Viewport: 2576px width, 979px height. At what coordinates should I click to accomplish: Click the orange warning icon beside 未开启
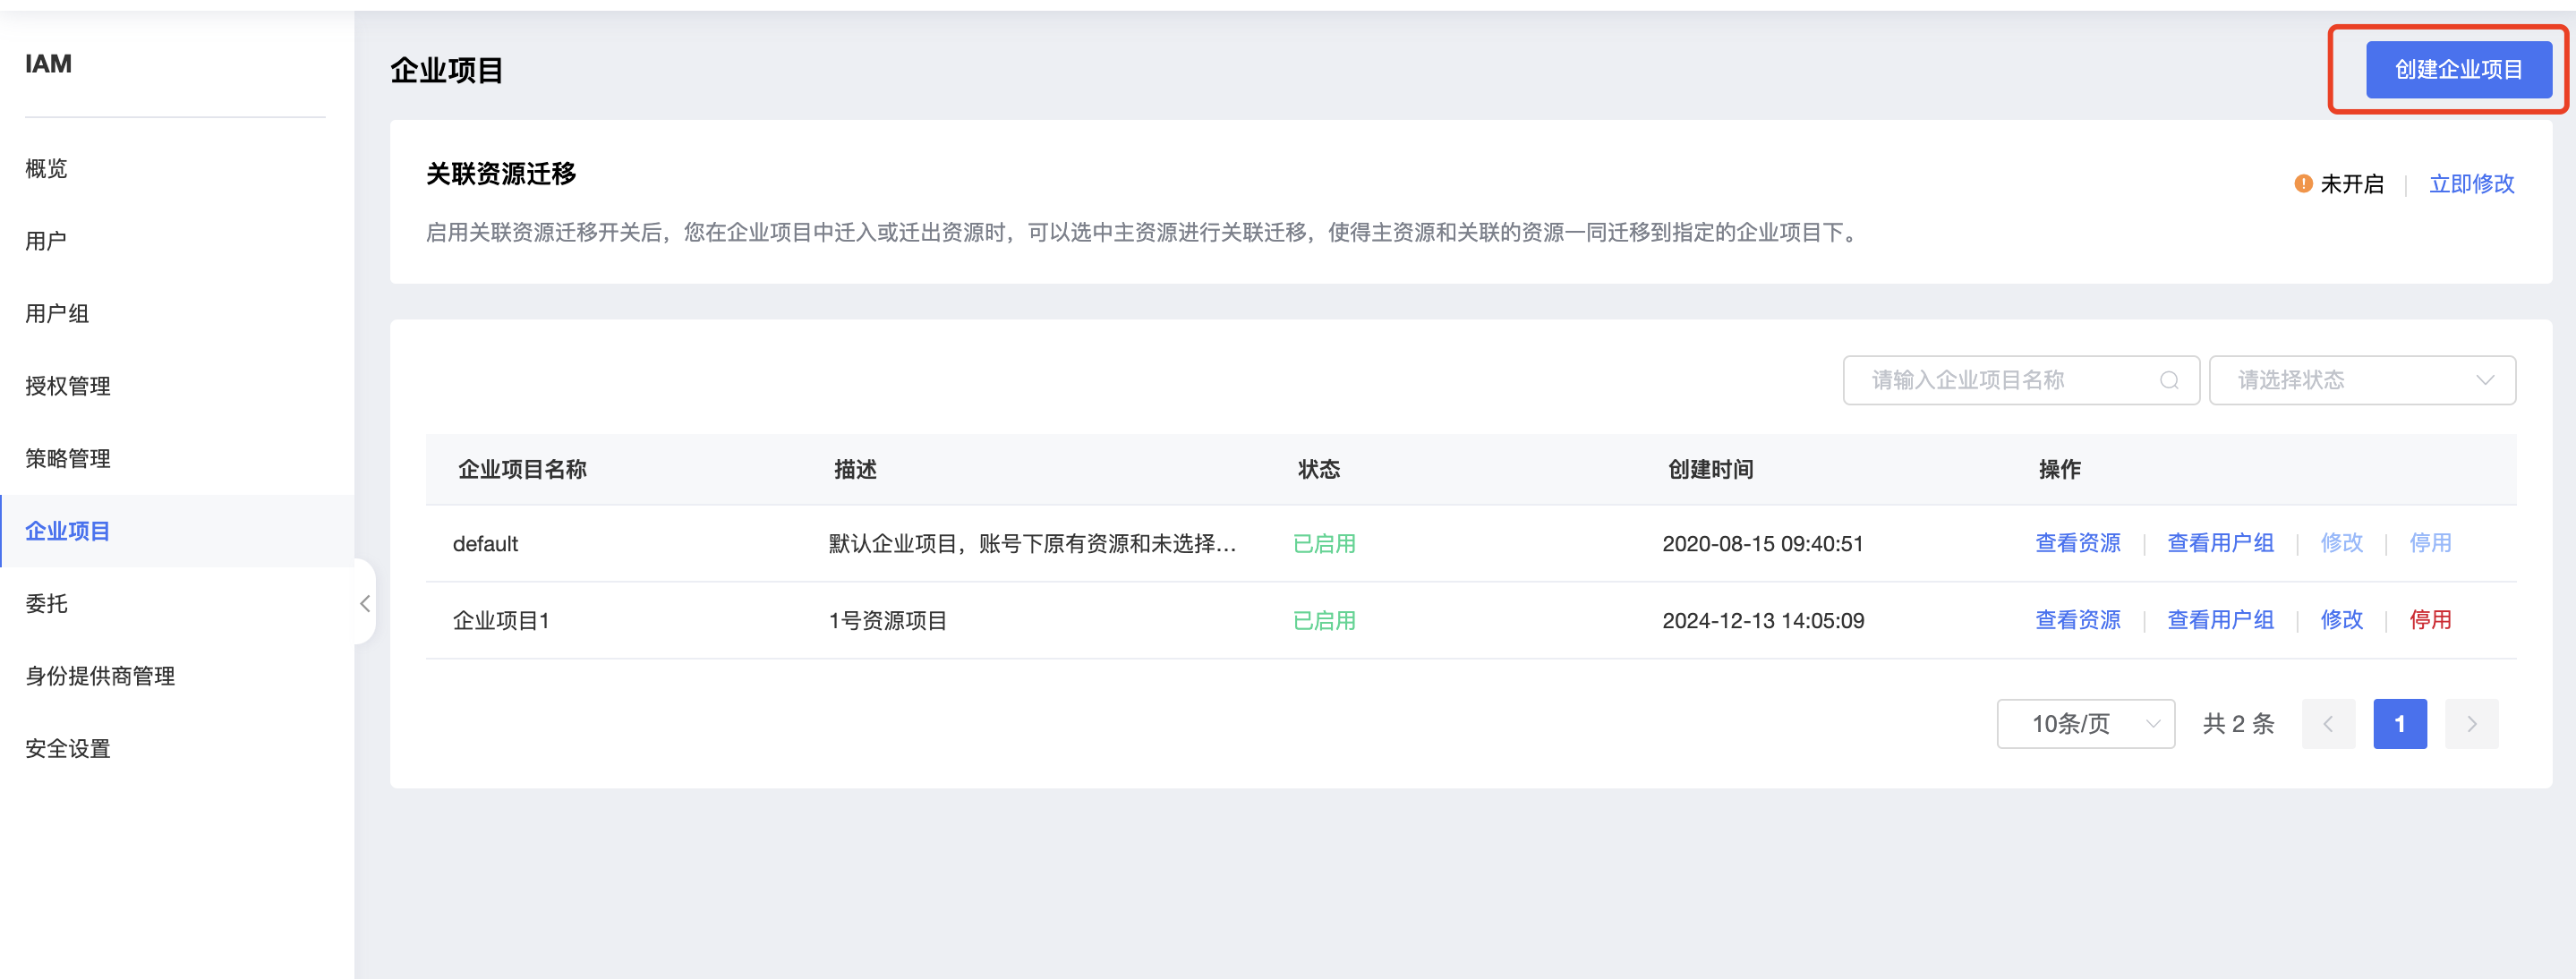[2303, 183]
